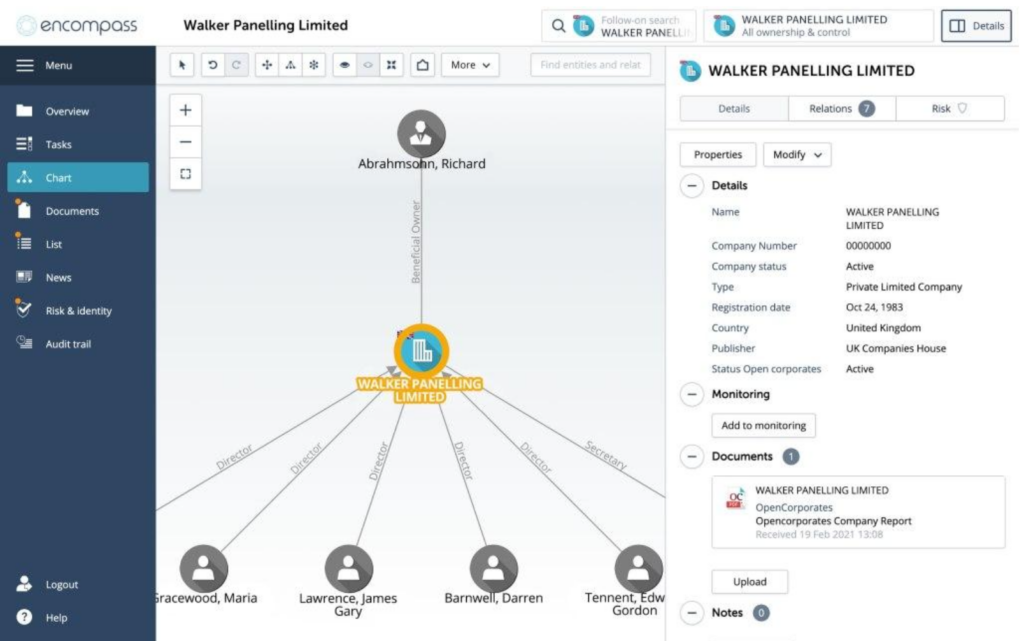Select the arrow selection tool

183,64
